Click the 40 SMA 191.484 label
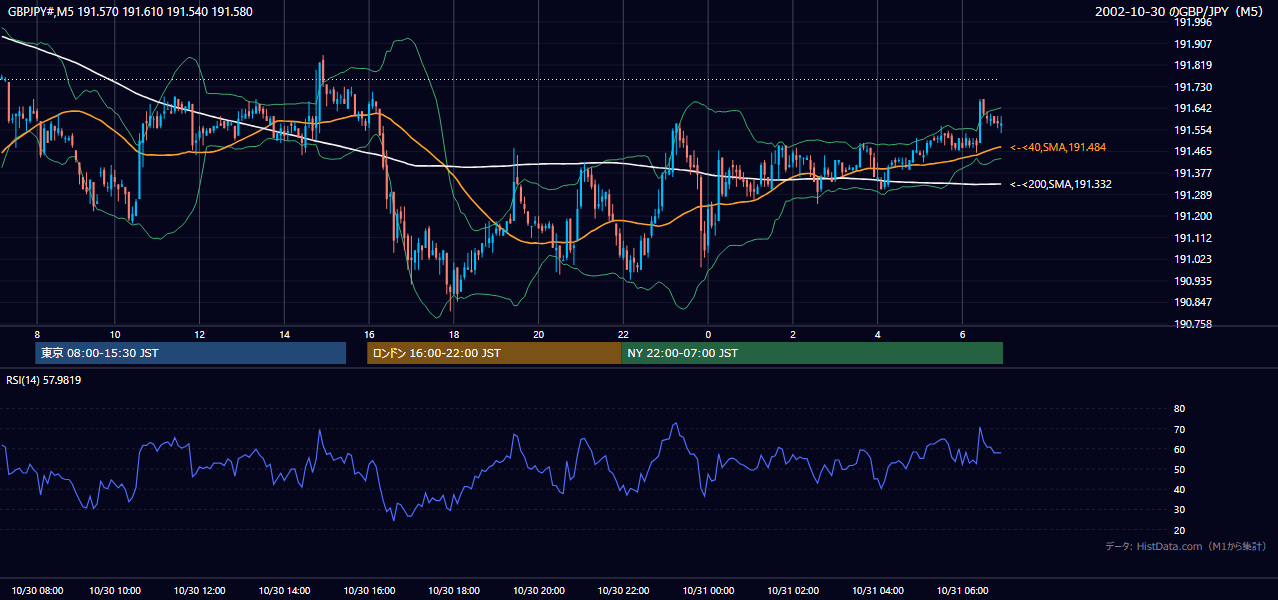The height and width of the screenshot is (600, 1278). (1057, 148)
